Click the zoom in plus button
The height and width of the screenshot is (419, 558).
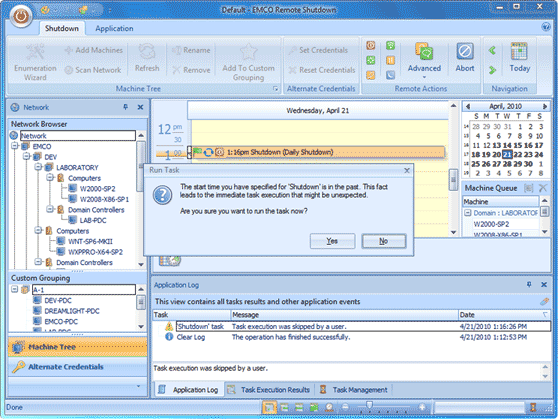(x=422, y=407)
